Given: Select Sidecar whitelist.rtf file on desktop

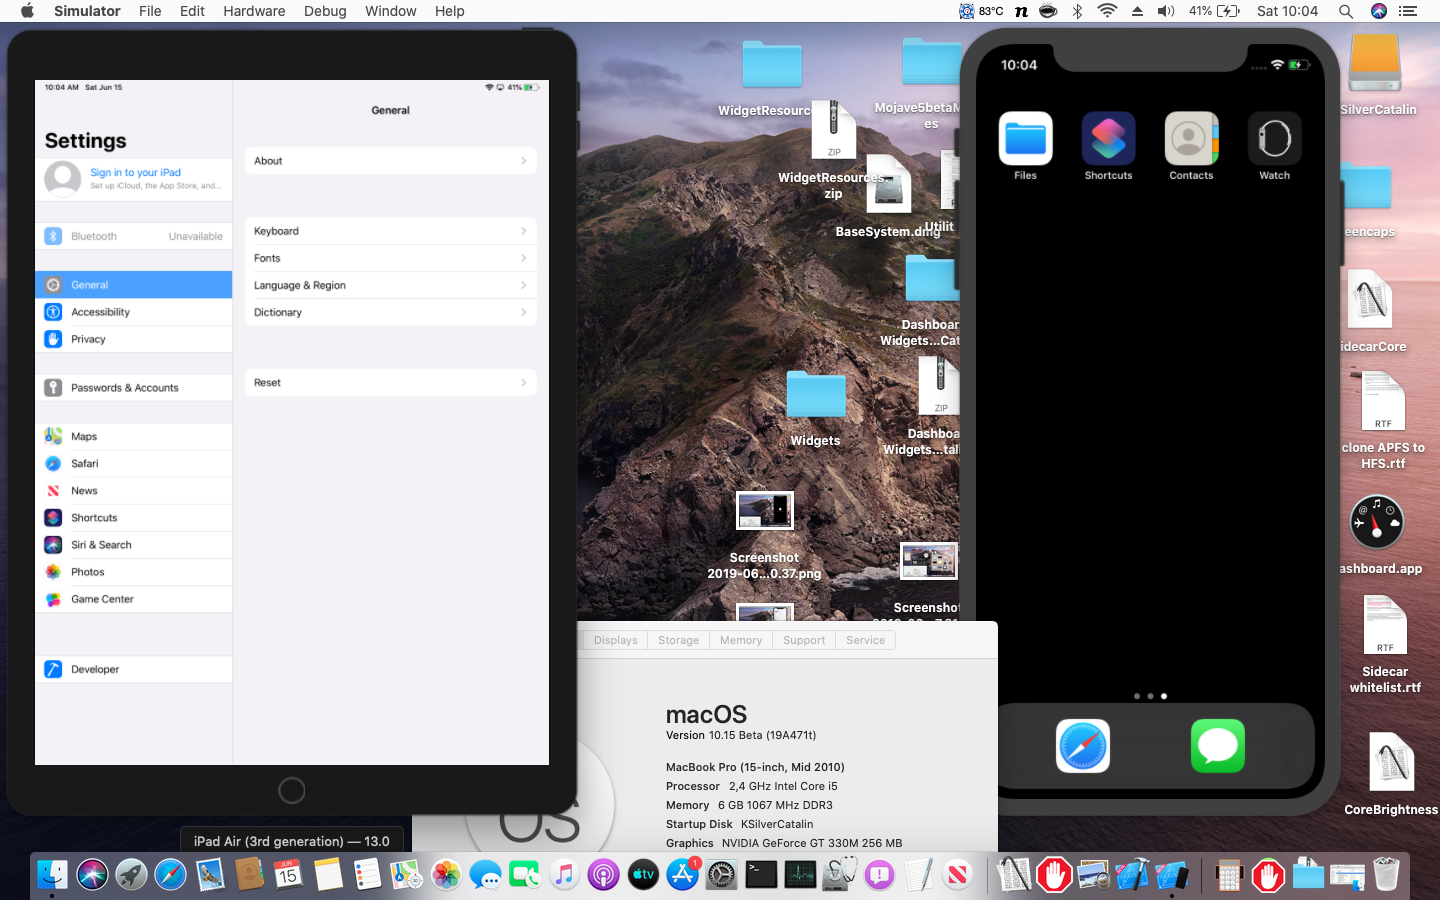Looking at the screenshot, I should tap(1385, 625).
